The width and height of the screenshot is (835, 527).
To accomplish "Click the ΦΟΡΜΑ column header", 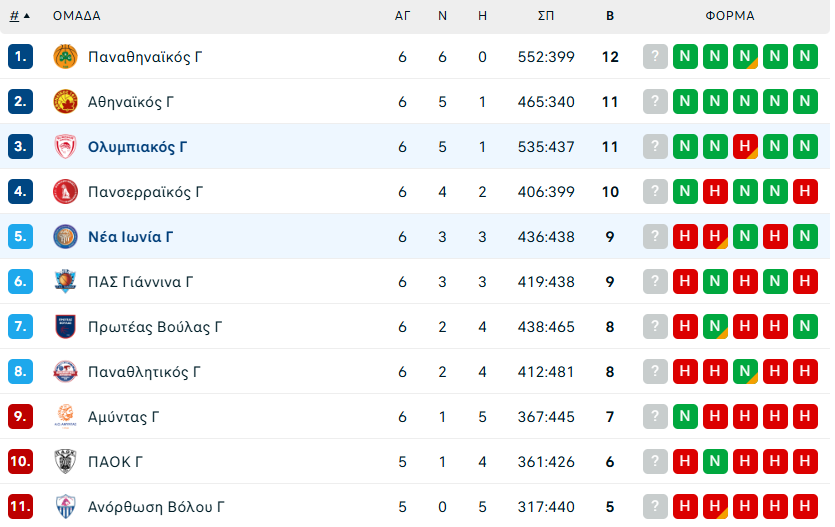I will pyautogui.click(x=729, y=16).
